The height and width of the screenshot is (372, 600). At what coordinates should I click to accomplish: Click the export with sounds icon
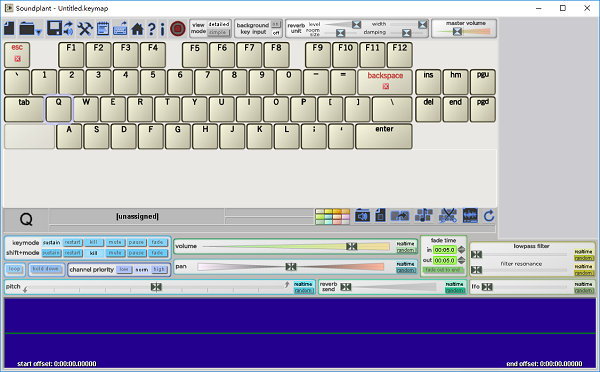click(x=69, y=29)
